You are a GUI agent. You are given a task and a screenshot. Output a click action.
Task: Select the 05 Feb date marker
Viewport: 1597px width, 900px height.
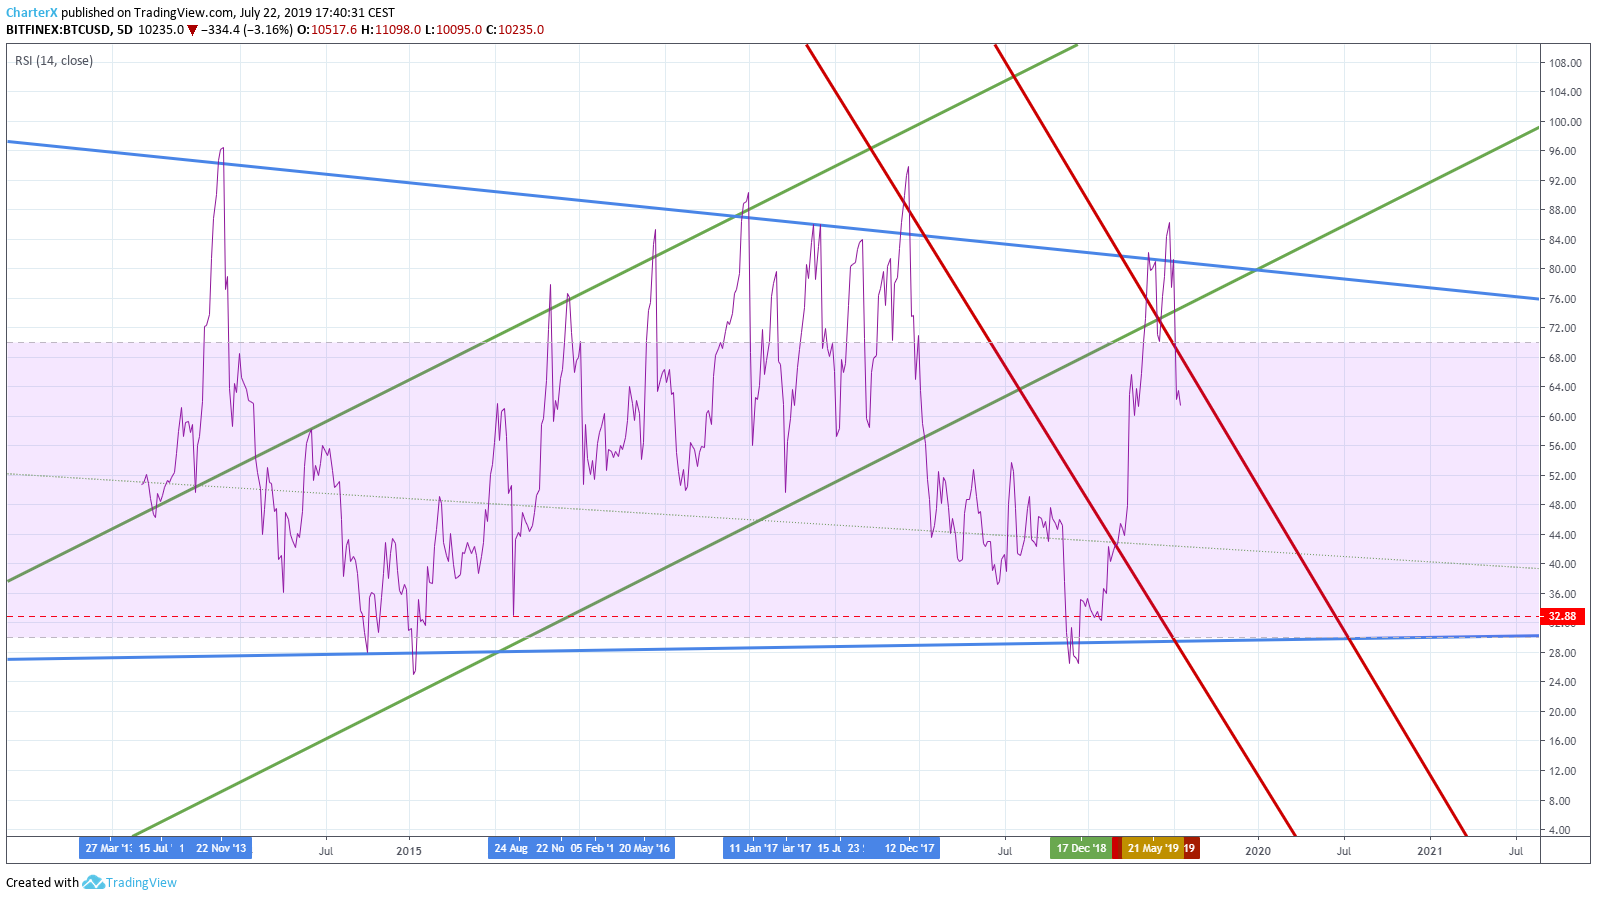592,848
